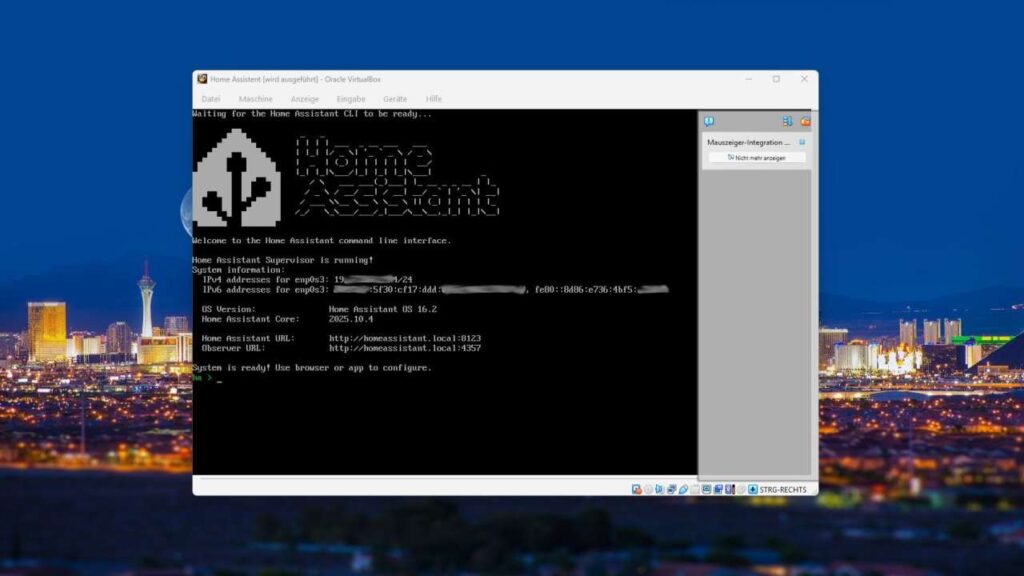Open the Eingabe dropdown menu
This screenshot has width=1024, height=576.
click(350, 98)
